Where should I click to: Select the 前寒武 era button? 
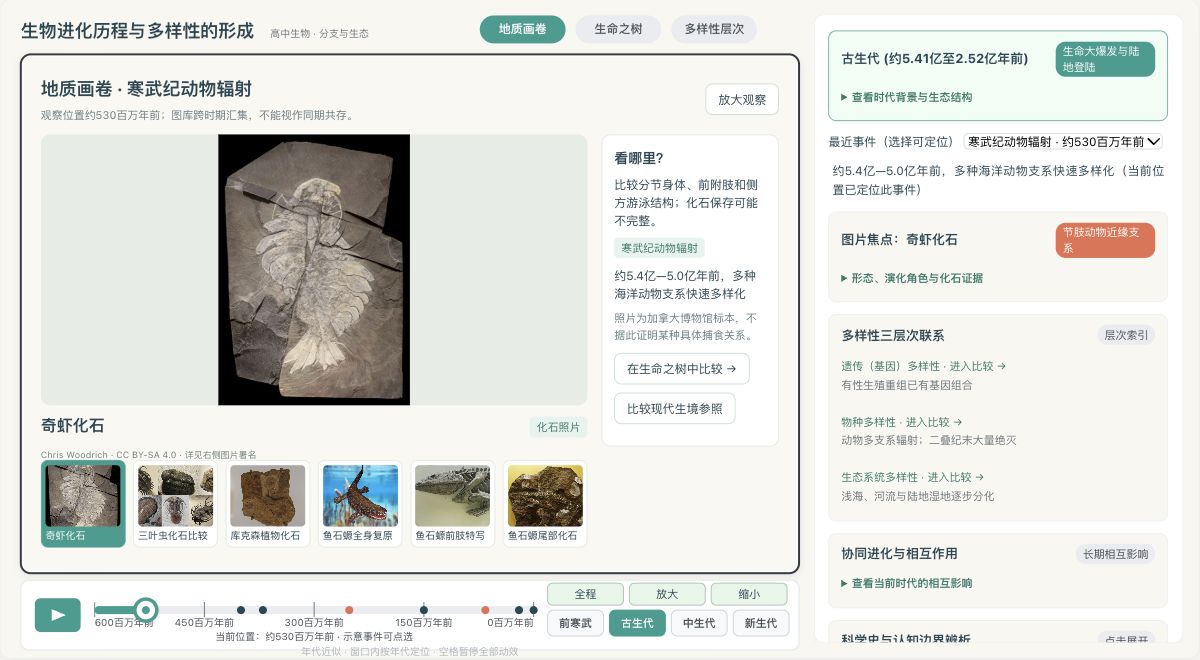[x=575, y=623]
